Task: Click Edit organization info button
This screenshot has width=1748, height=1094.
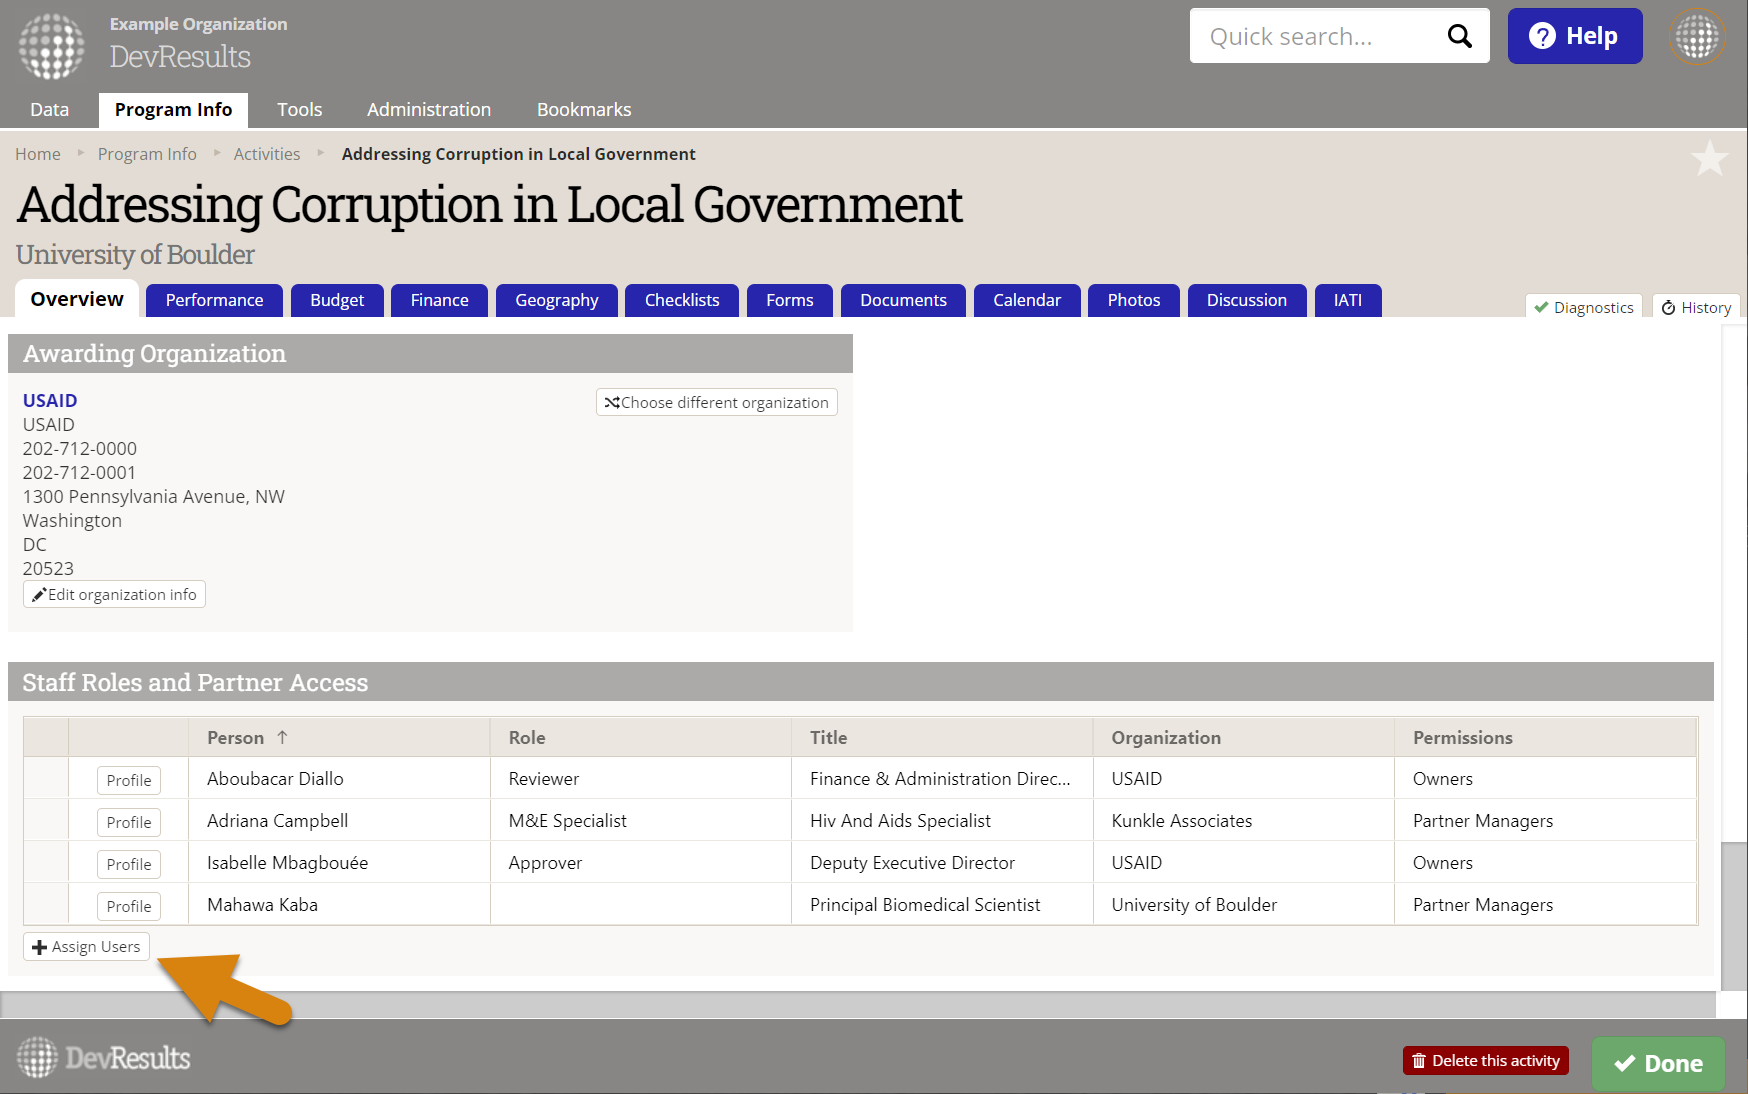Action: tap(114, 594)
